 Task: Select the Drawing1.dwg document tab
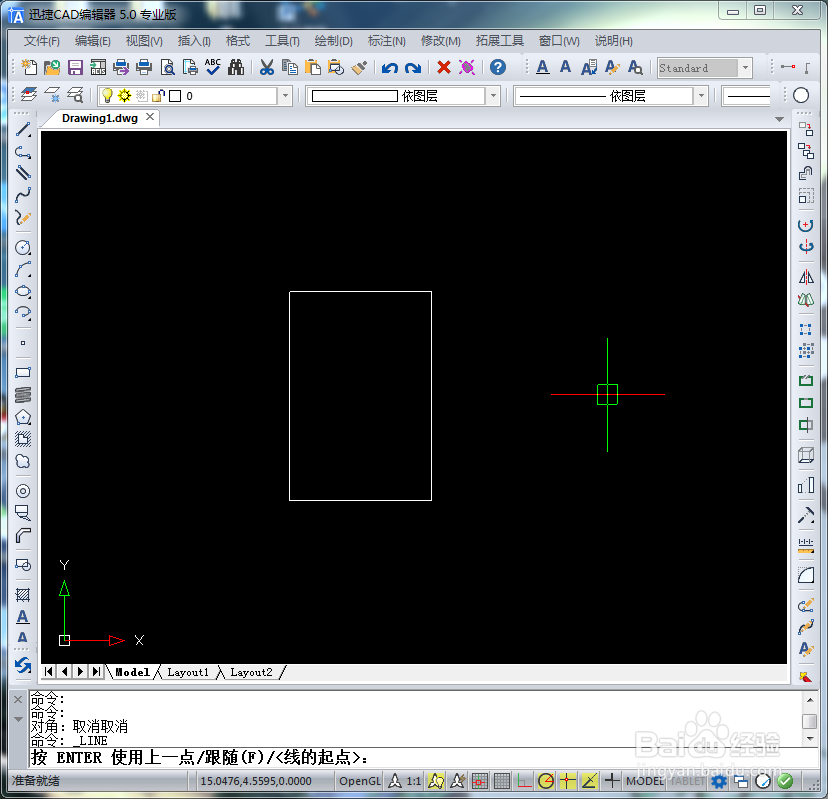click(100, 118)
